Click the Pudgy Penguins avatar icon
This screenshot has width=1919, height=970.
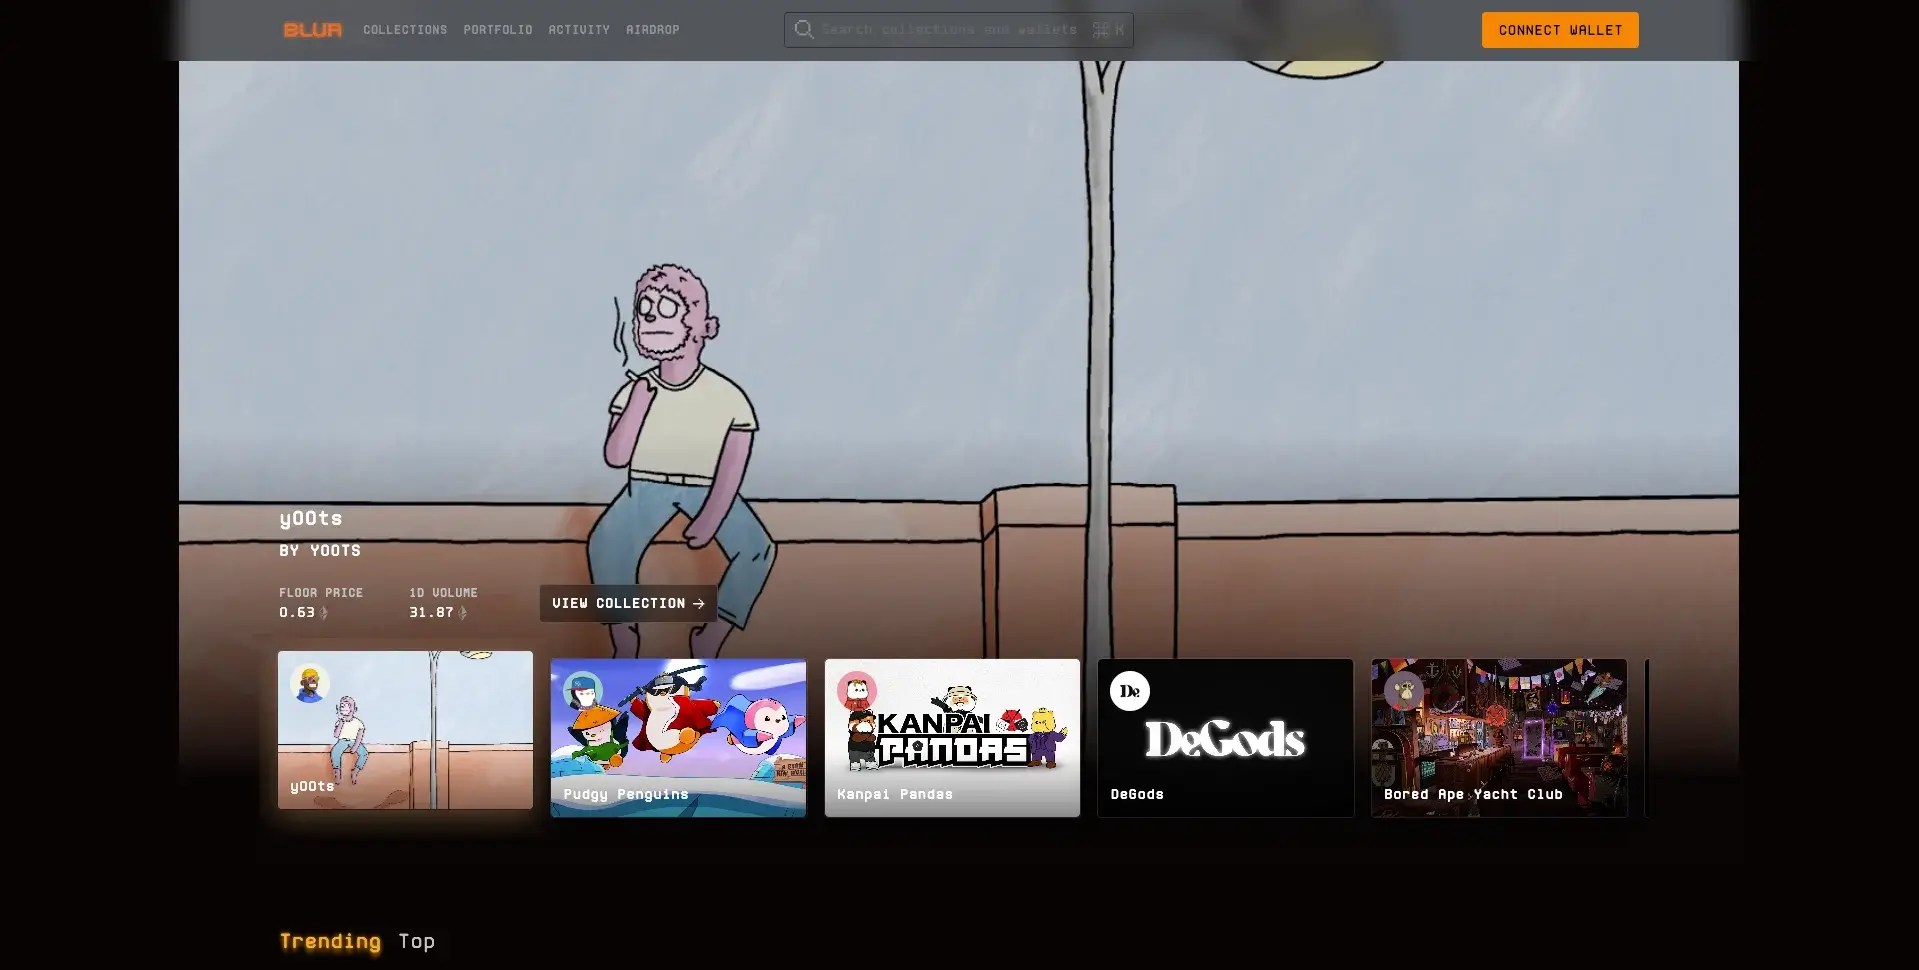(583, 691)
